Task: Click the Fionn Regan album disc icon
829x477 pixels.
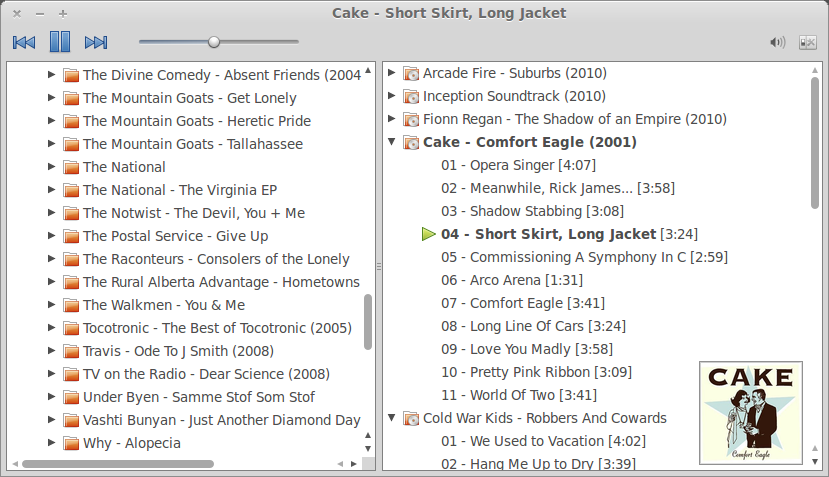Action: [x=411, y=120]
